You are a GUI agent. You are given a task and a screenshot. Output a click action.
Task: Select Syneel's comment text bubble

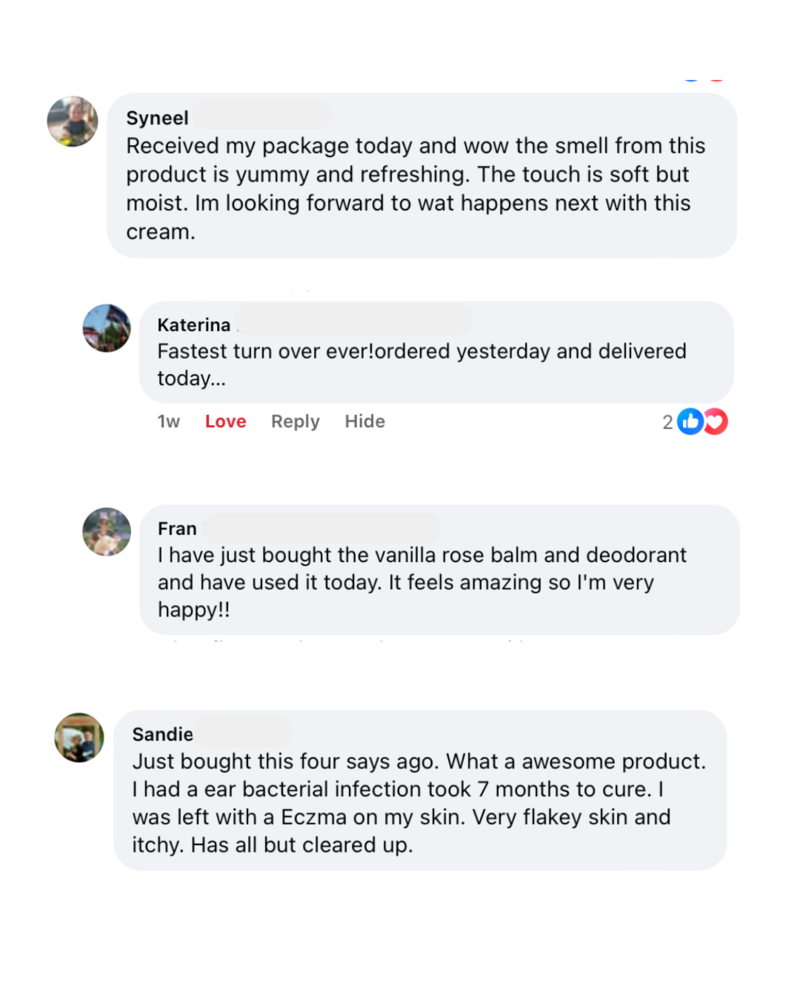[x=420, y=188]
